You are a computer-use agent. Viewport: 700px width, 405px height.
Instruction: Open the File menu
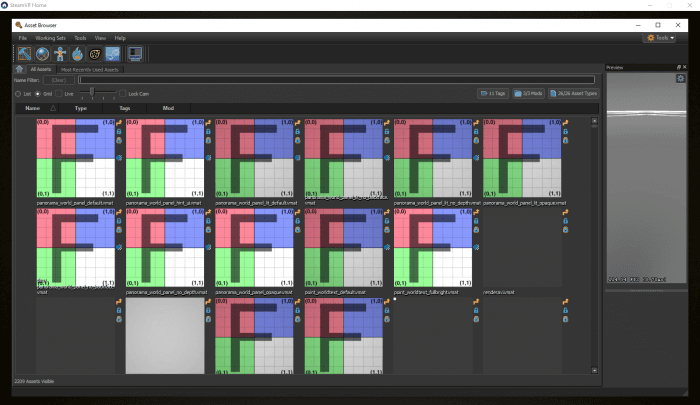(x=23, y=38)
